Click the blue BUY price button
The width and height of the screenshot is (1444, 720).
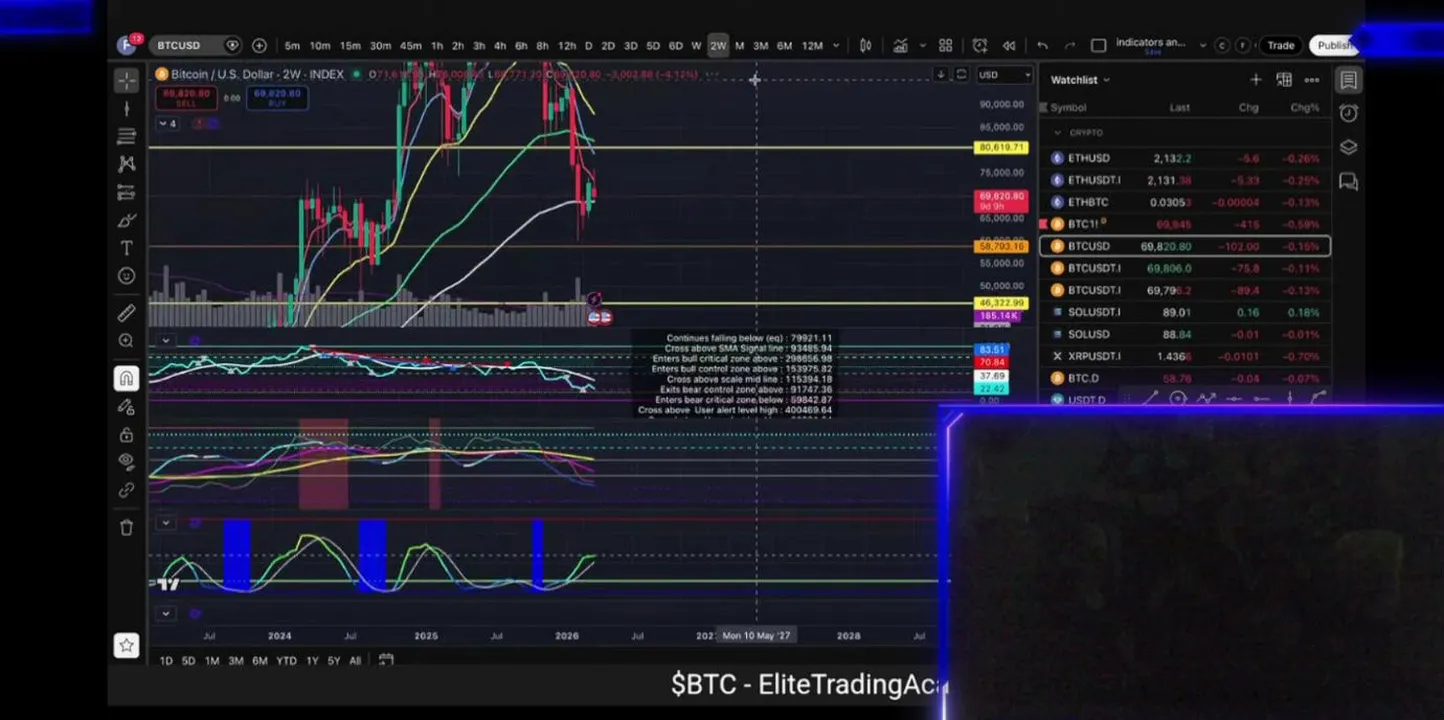coord(276,97)
